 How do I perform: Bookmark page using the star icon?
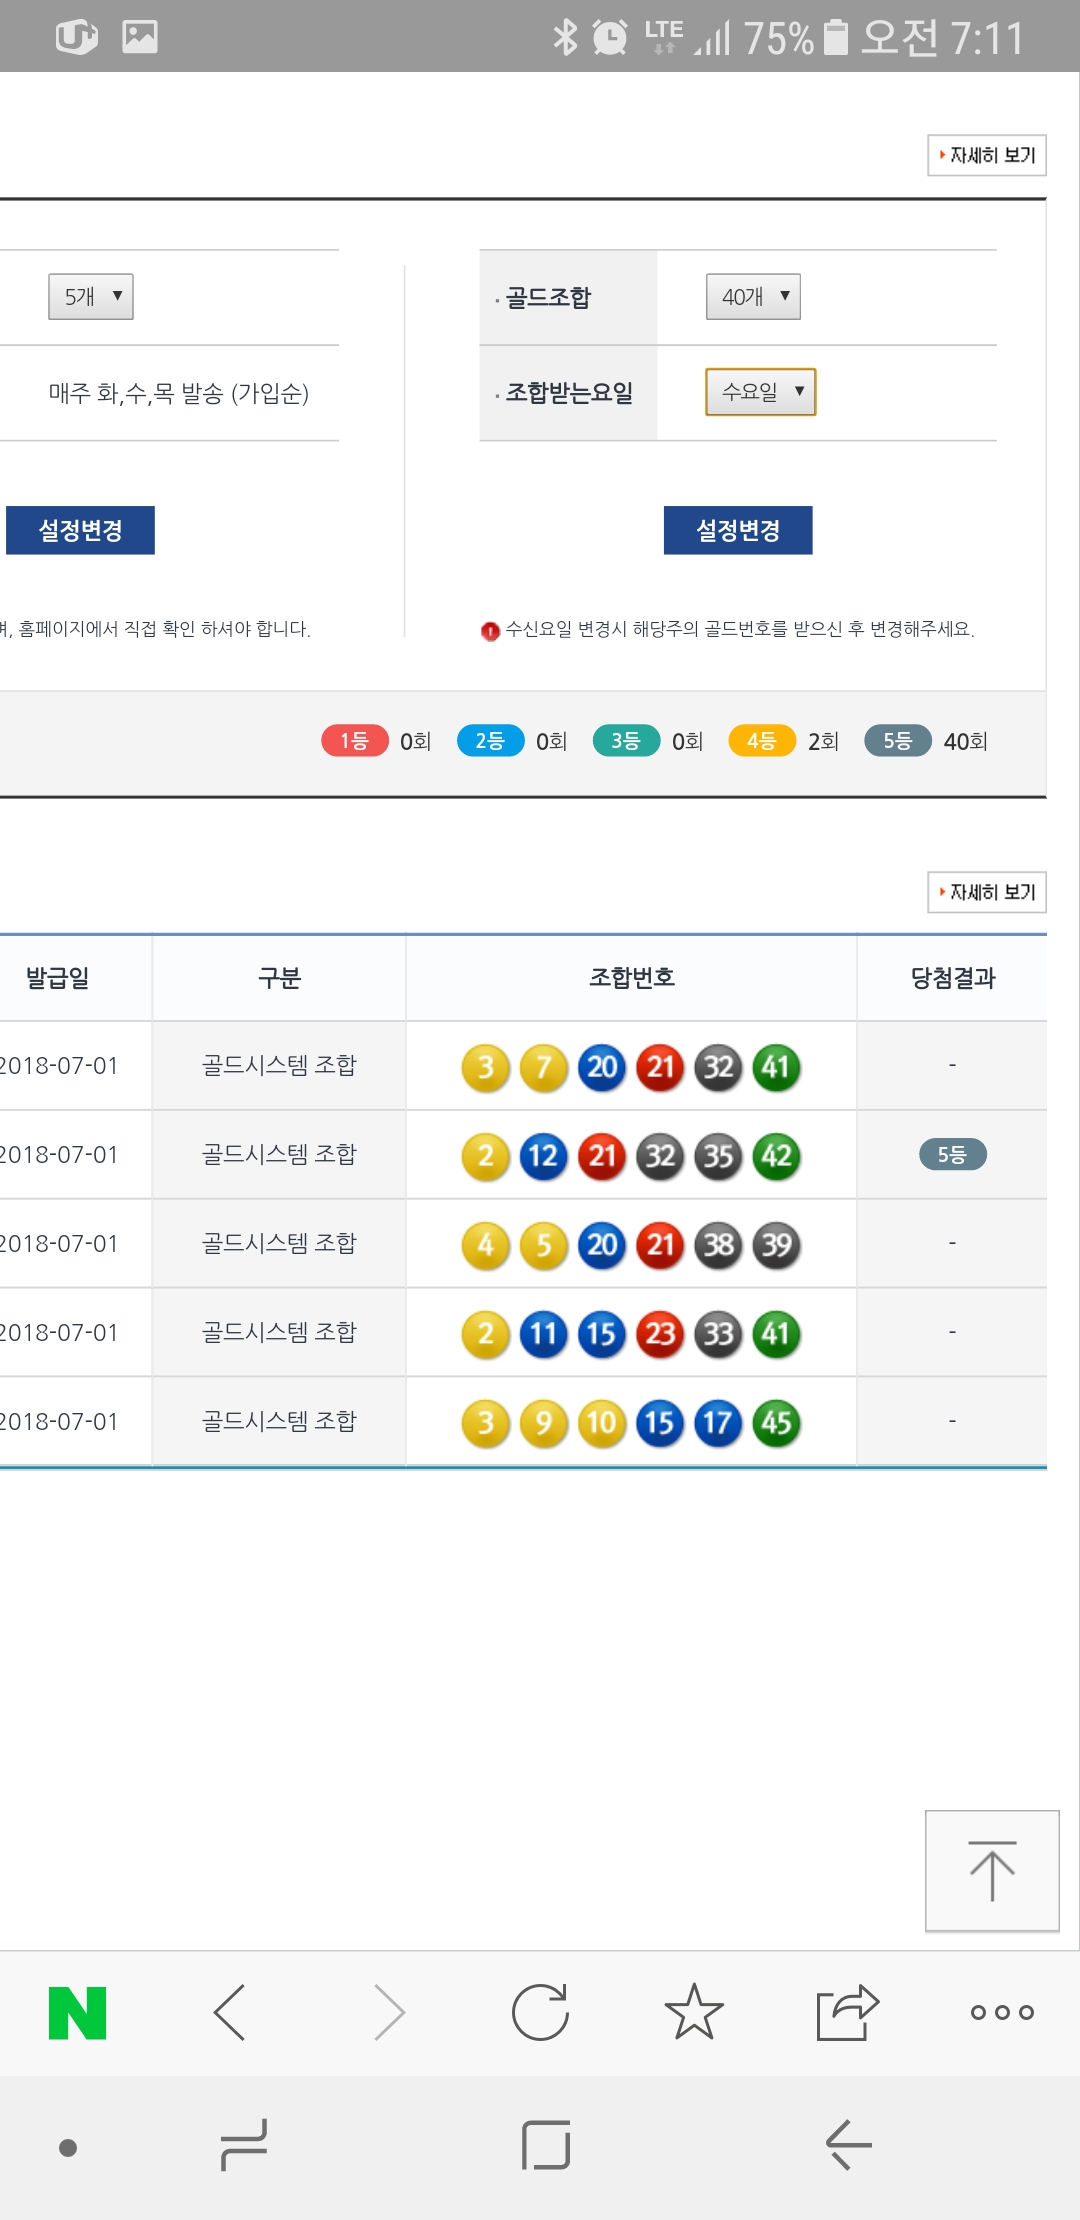click(693, 2012)
